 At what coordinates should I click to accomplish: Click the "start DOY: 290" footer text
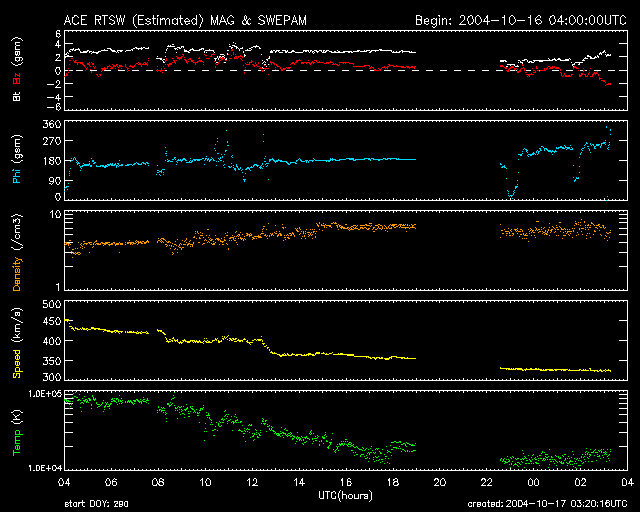tap(96, 504)
